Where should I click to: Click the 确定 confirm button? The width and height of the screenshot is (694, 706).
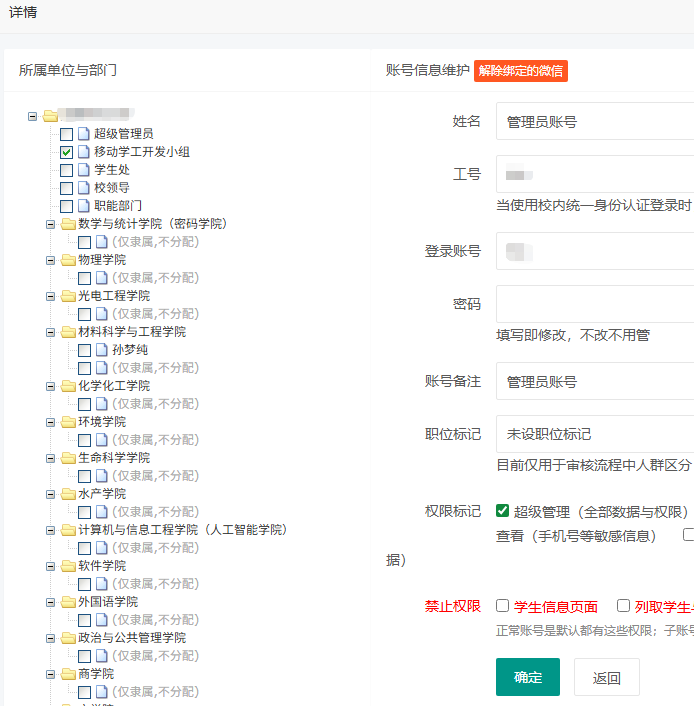click(527, 677)
